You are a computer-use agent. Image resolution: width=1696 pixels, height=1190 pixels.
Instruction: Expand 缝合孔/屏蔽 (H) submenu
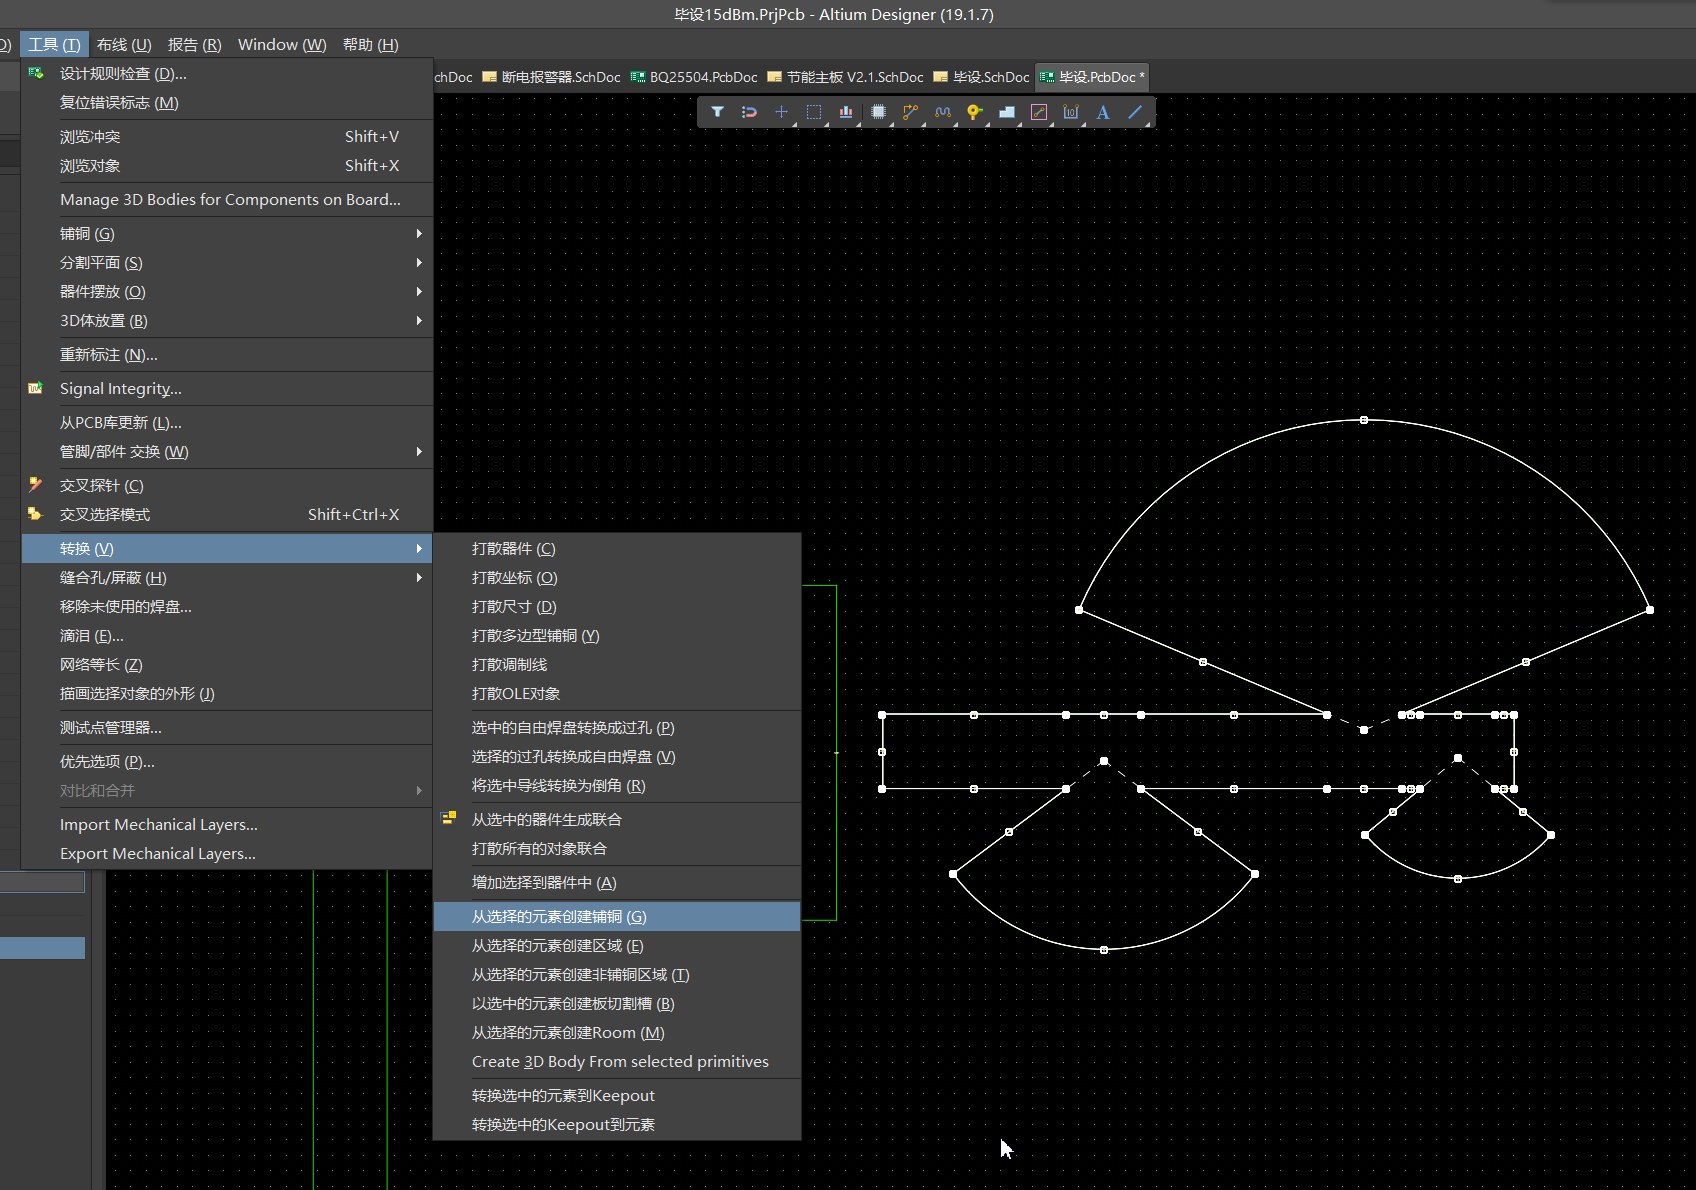[x=227, y=578]
